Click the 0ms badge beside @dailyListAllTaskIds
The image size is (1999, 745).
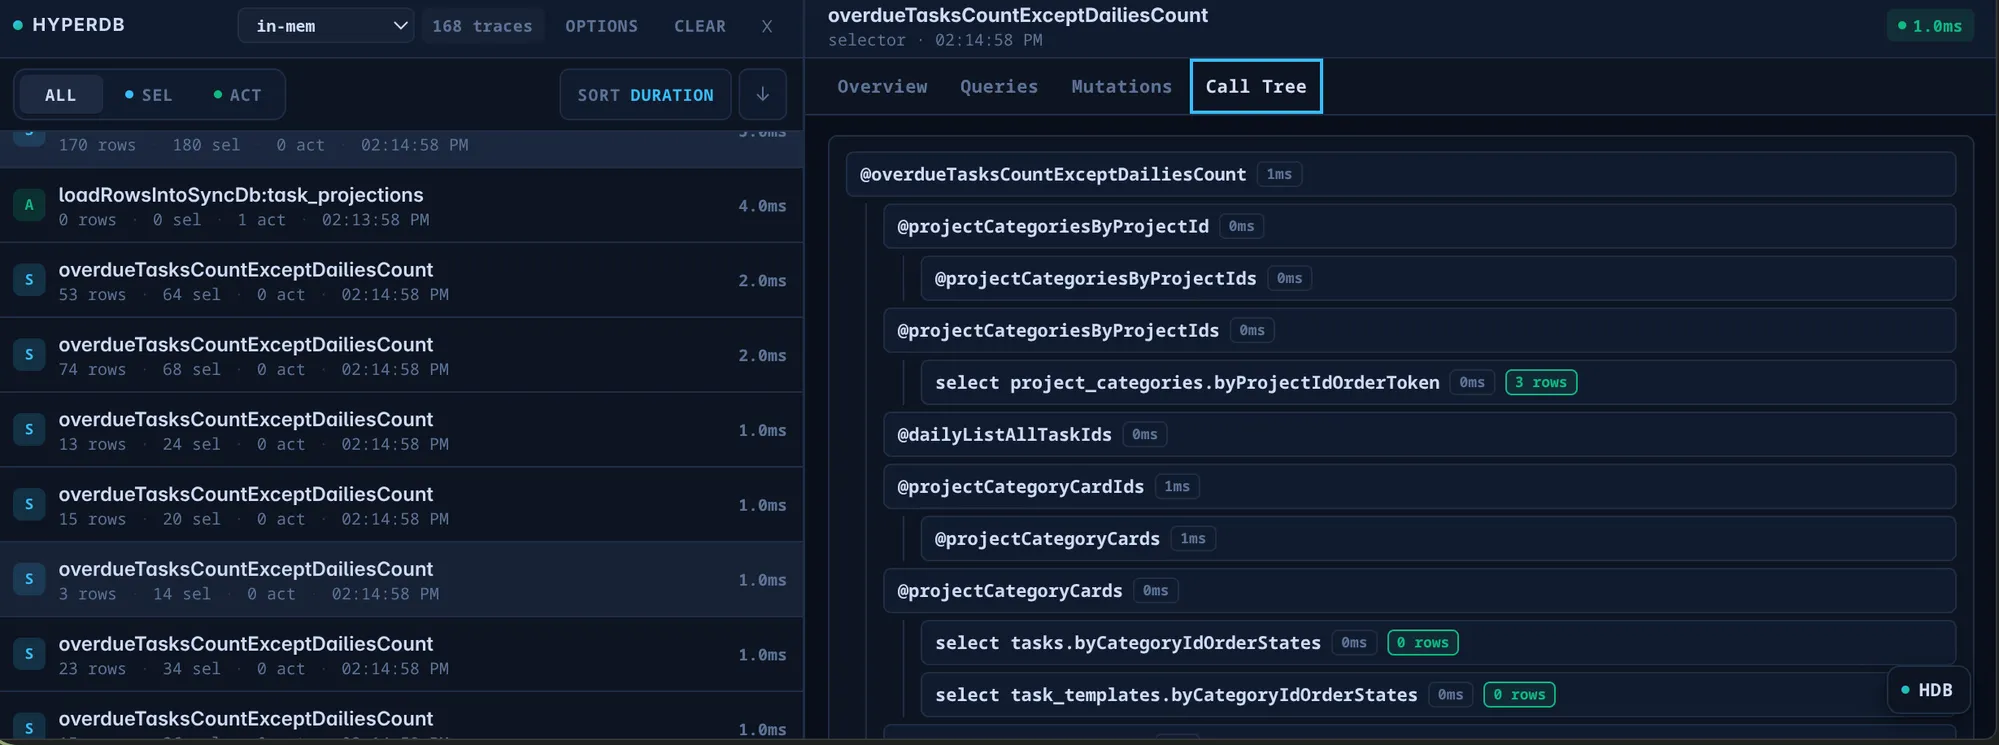pos(1144,434)
